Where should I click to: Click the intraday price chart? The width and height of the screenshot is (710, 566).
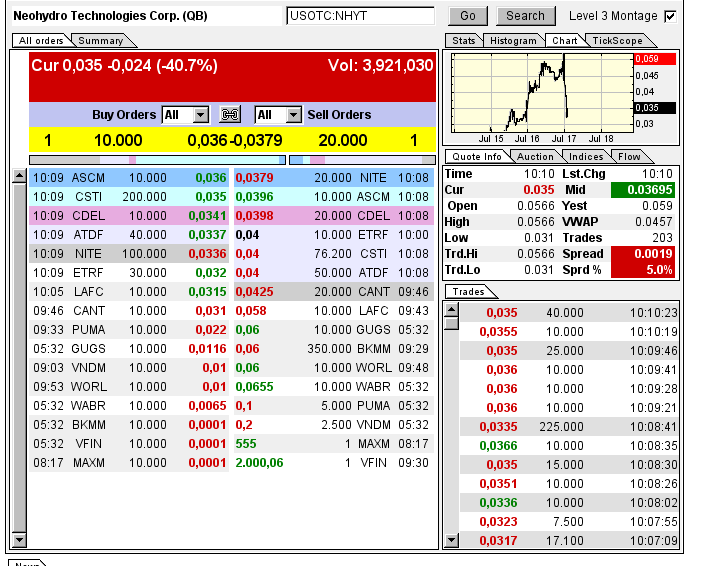coord(542,93)
